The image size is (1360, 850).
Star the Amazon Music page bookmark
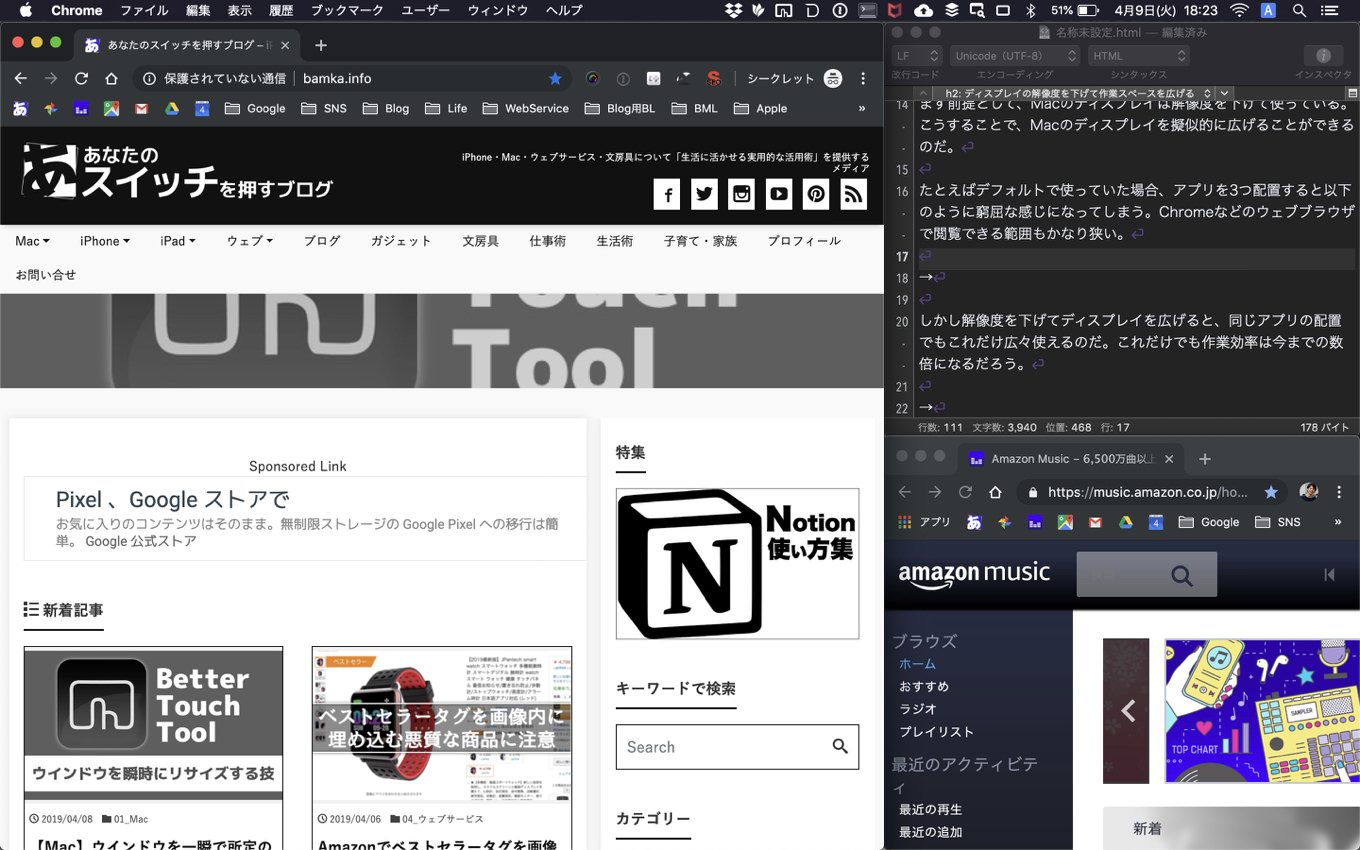tap(1271, 492)
